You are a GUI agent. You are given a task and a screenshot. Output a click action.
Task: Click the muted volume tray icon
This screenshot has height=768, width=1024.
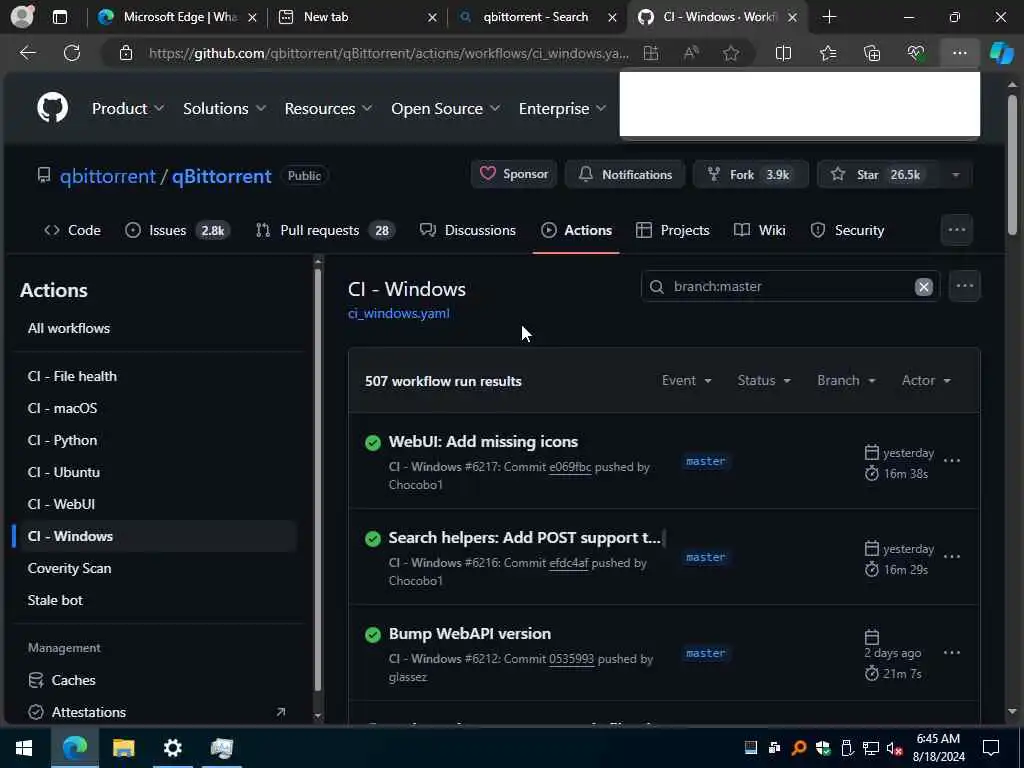click(x=893, y=748)
